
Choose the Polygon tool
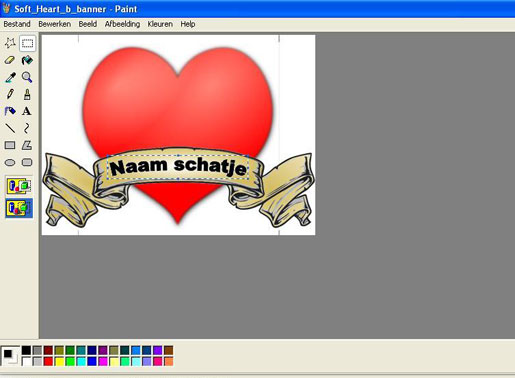pos(27,145)
